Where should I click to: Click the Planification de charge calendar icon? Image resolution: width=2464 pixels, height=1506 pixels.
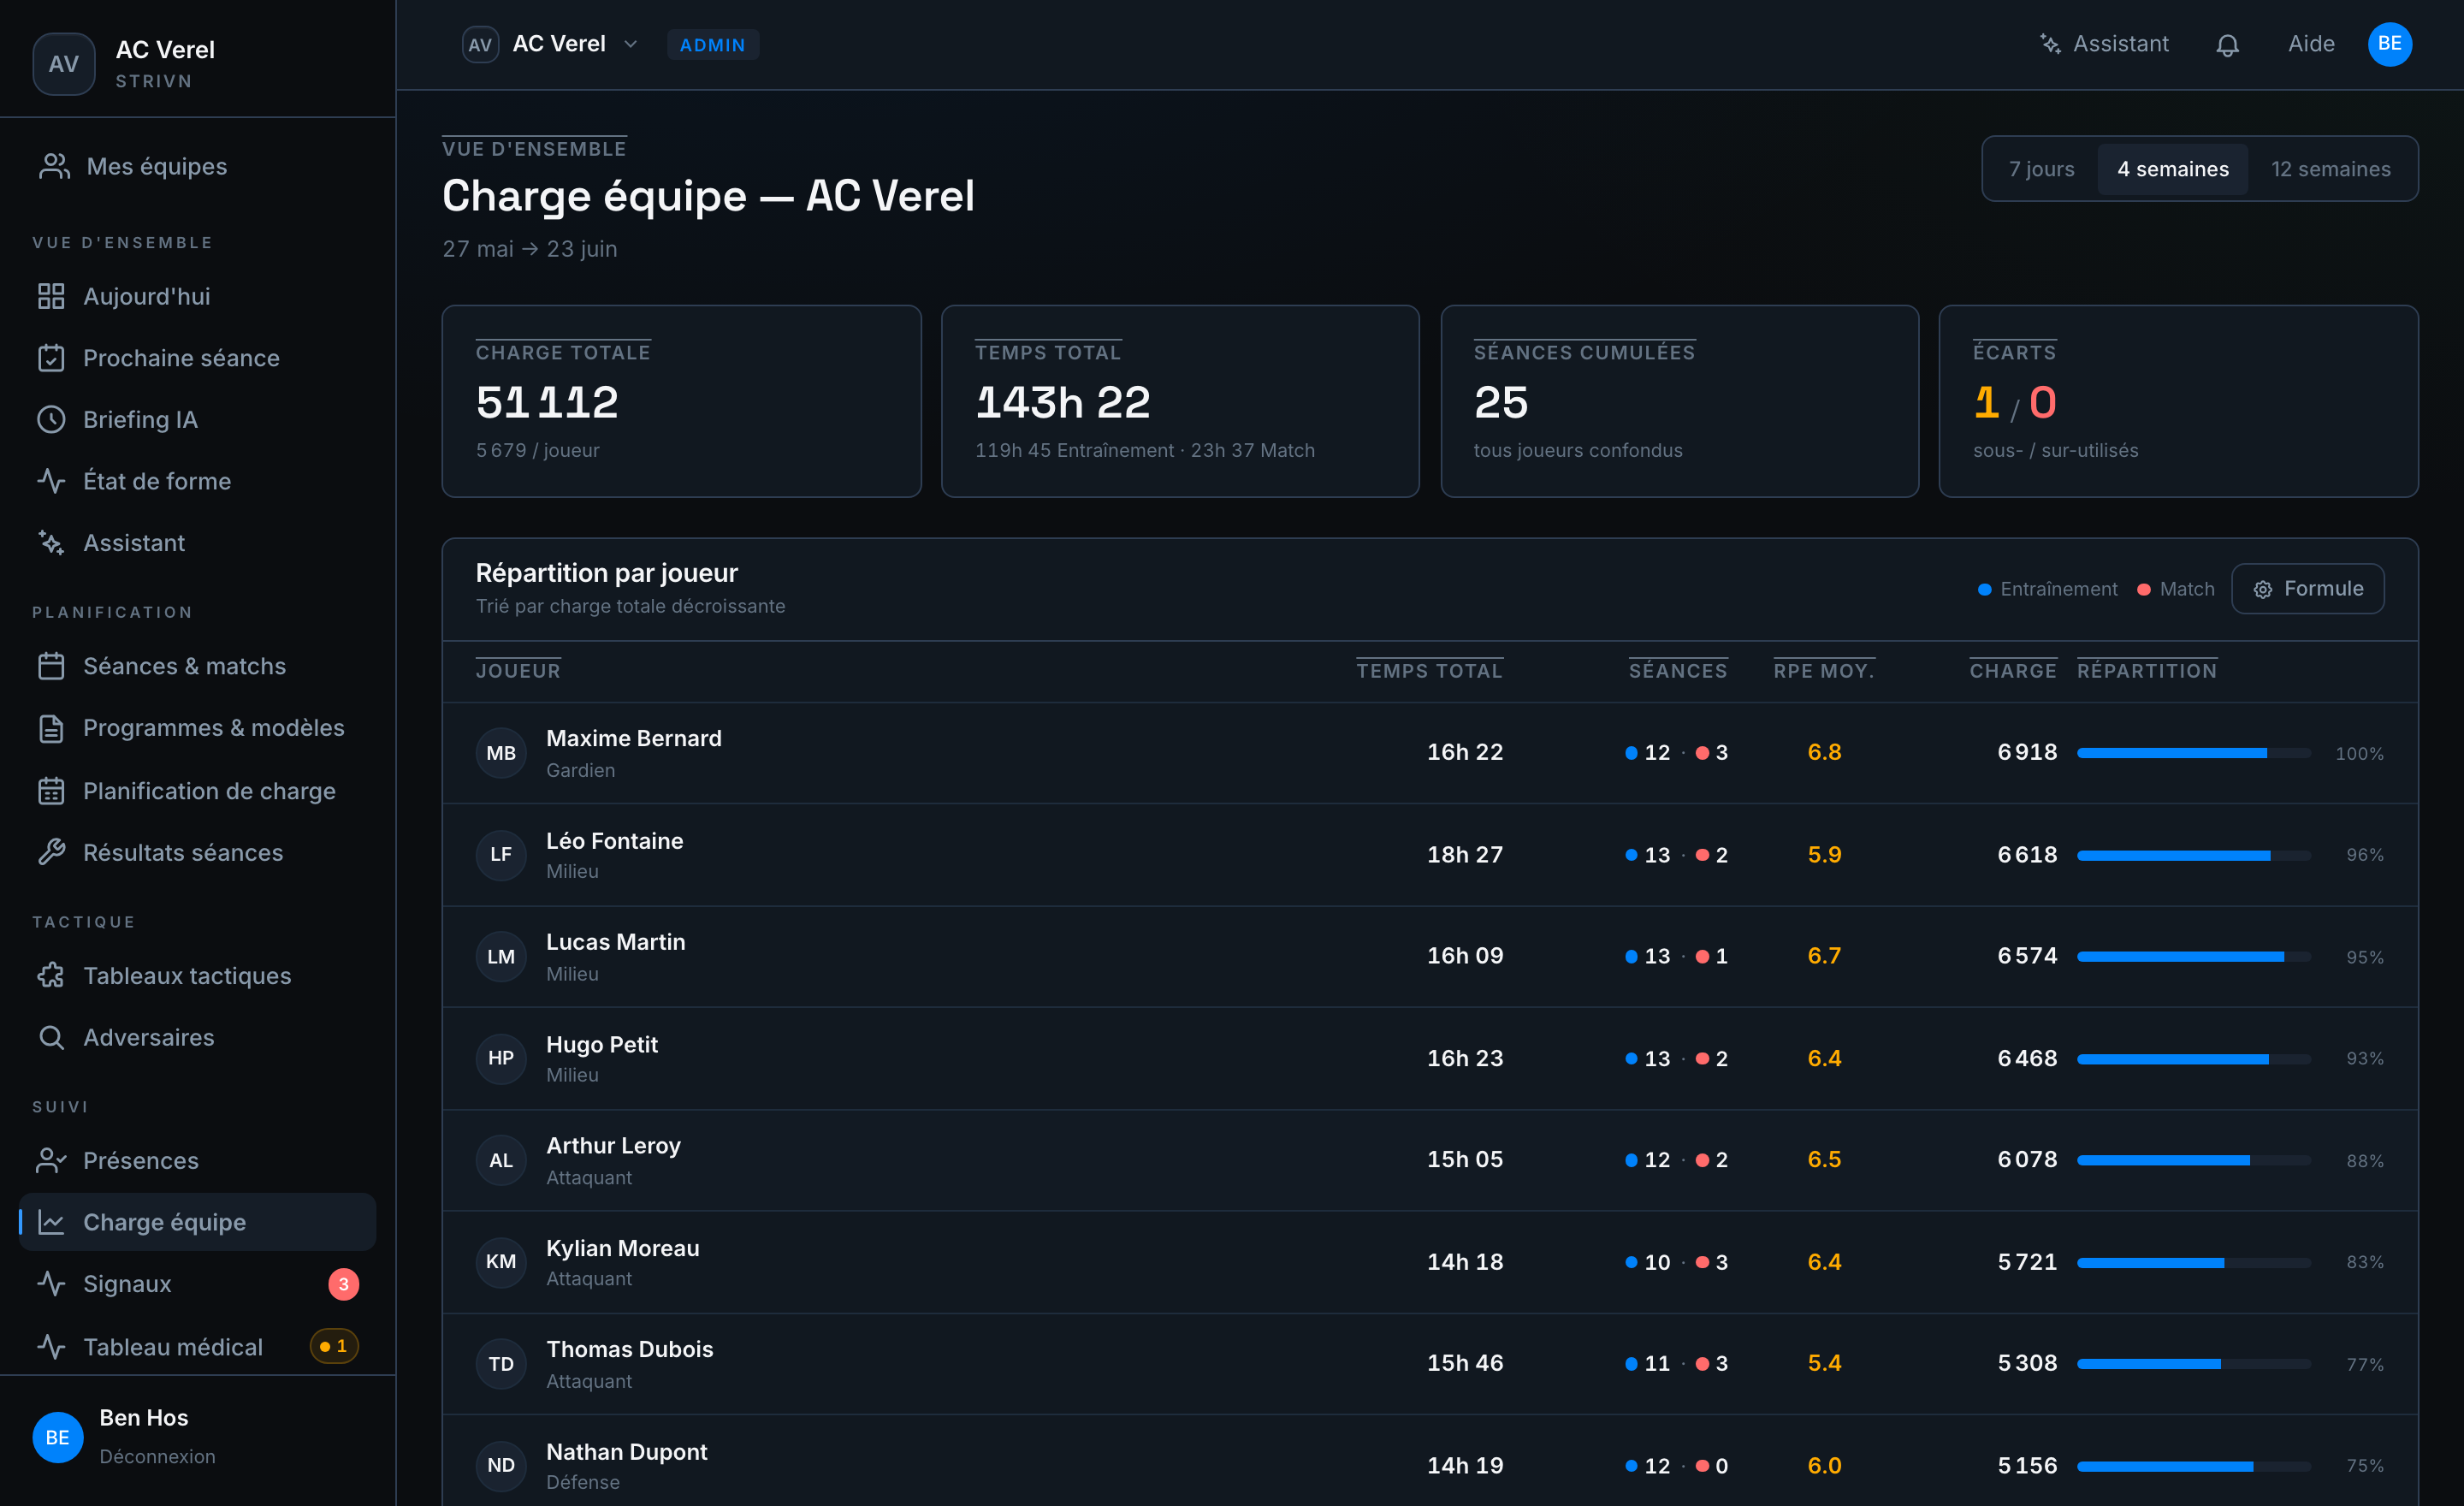[51, 791]
